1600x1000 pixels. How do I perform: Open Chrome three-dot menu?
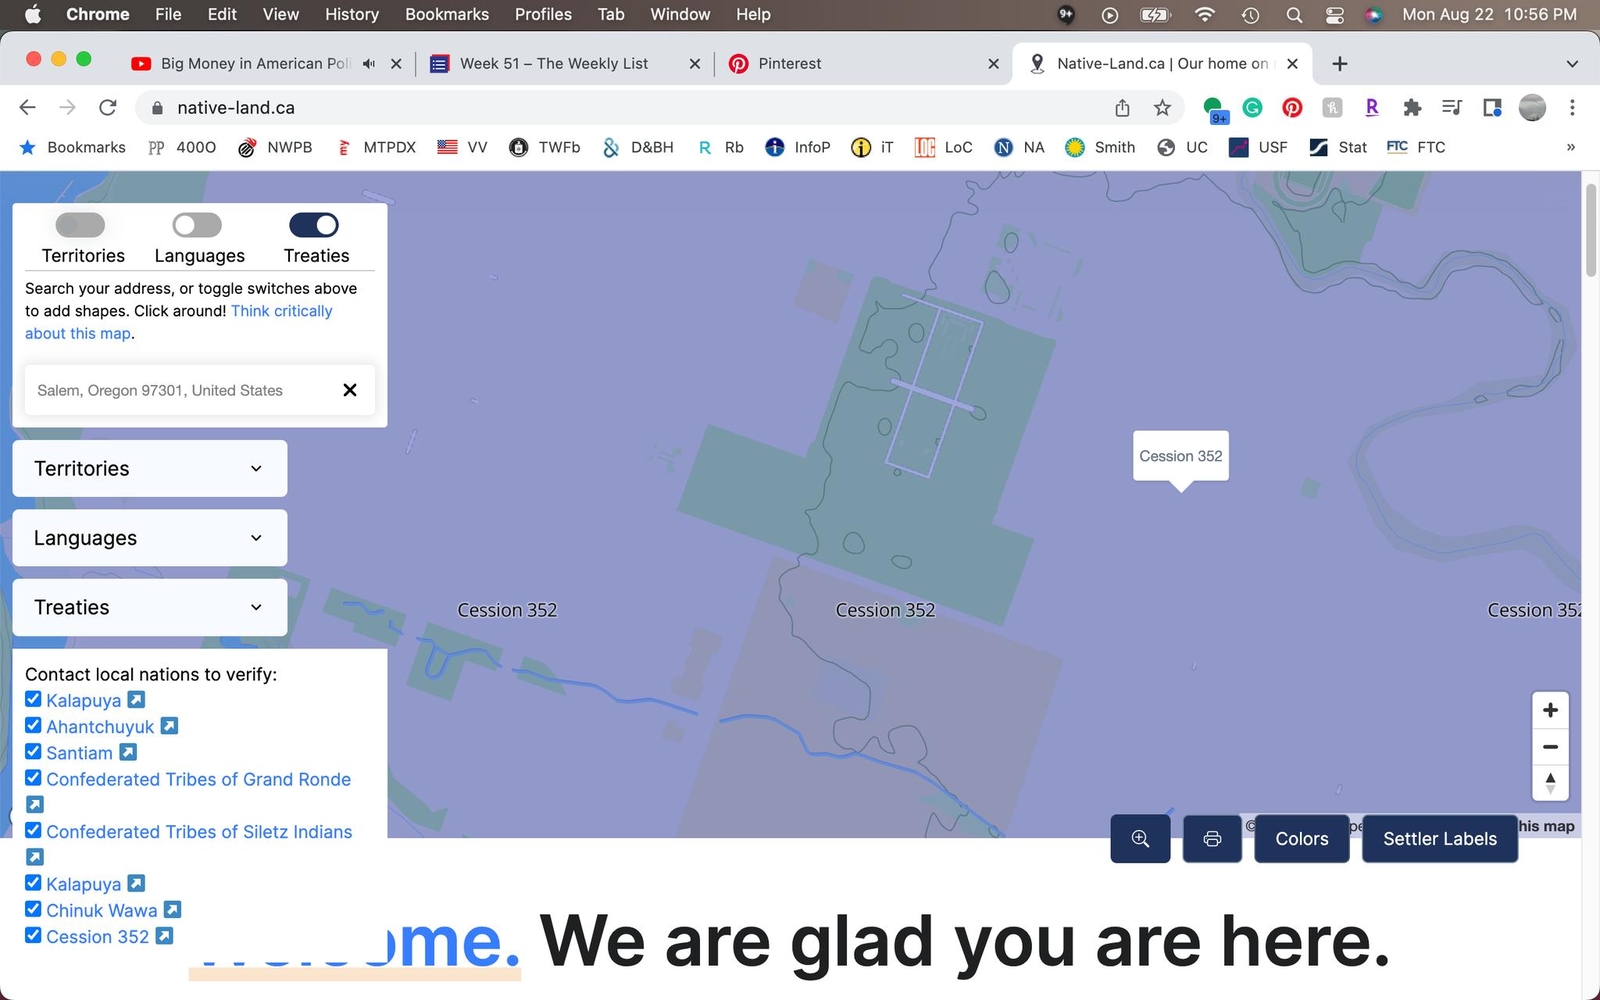coord(1572,107)
